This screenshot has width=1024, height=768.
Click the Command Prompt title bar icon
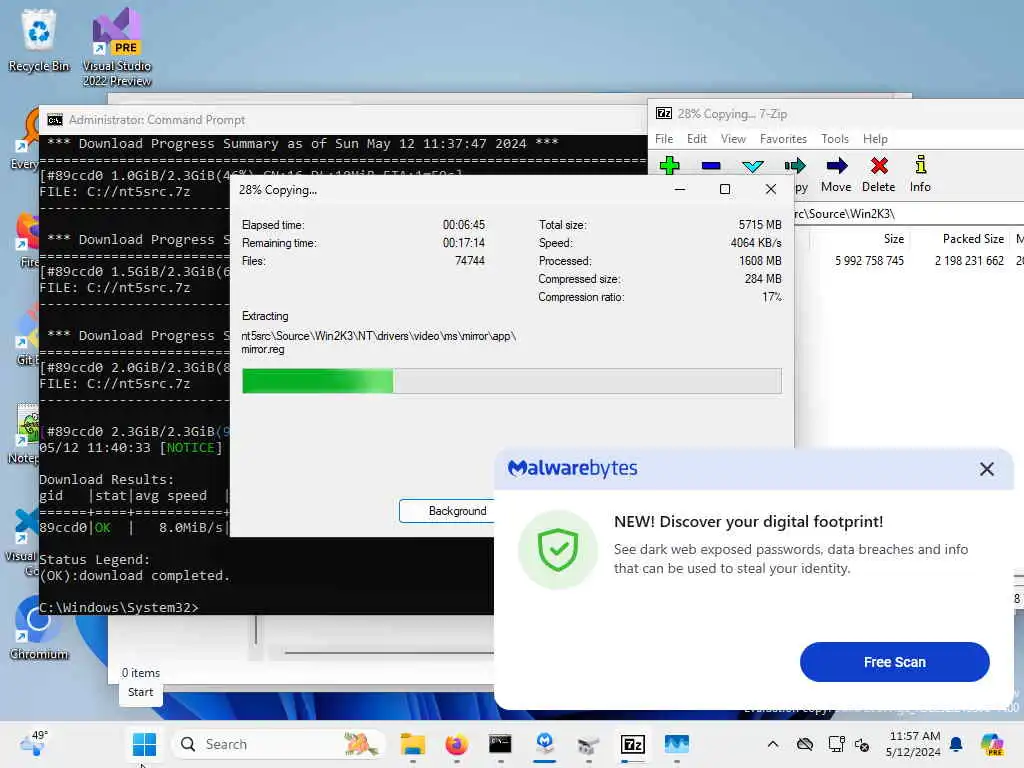(x=55, y=120)
